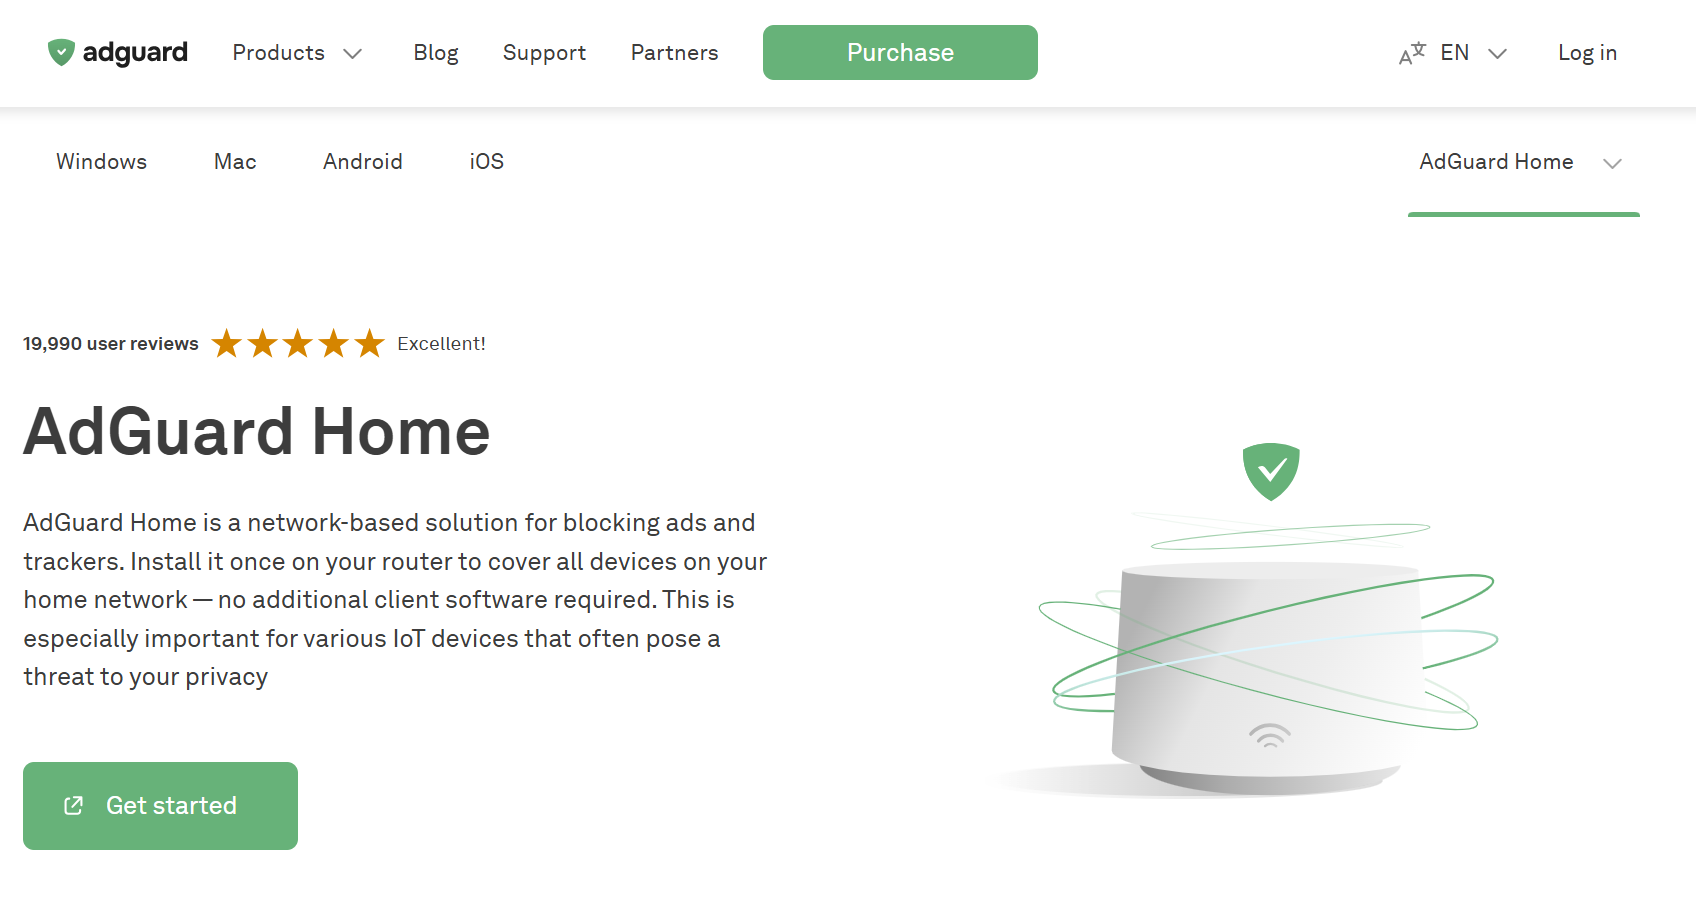Click the 19,990 user reviews text
This screenshot has width=1696, height=912.
pyautogui.click(x=110, y=343)
